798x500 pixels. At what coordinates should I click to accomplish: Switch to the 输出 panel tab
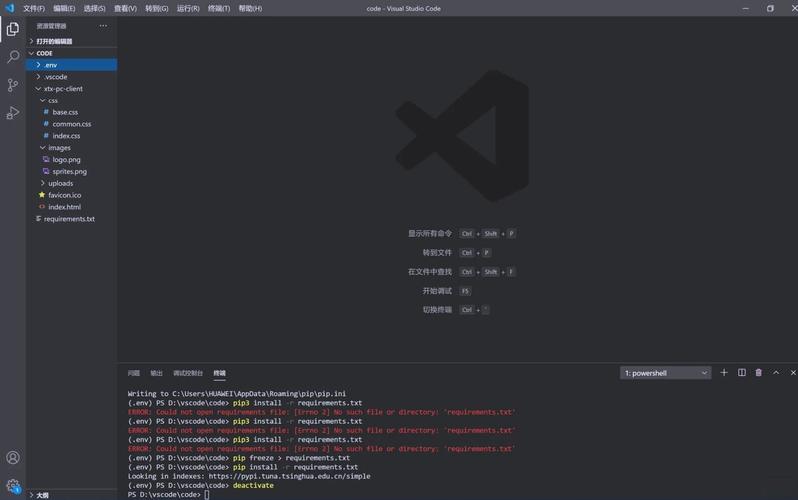[156, 373]
